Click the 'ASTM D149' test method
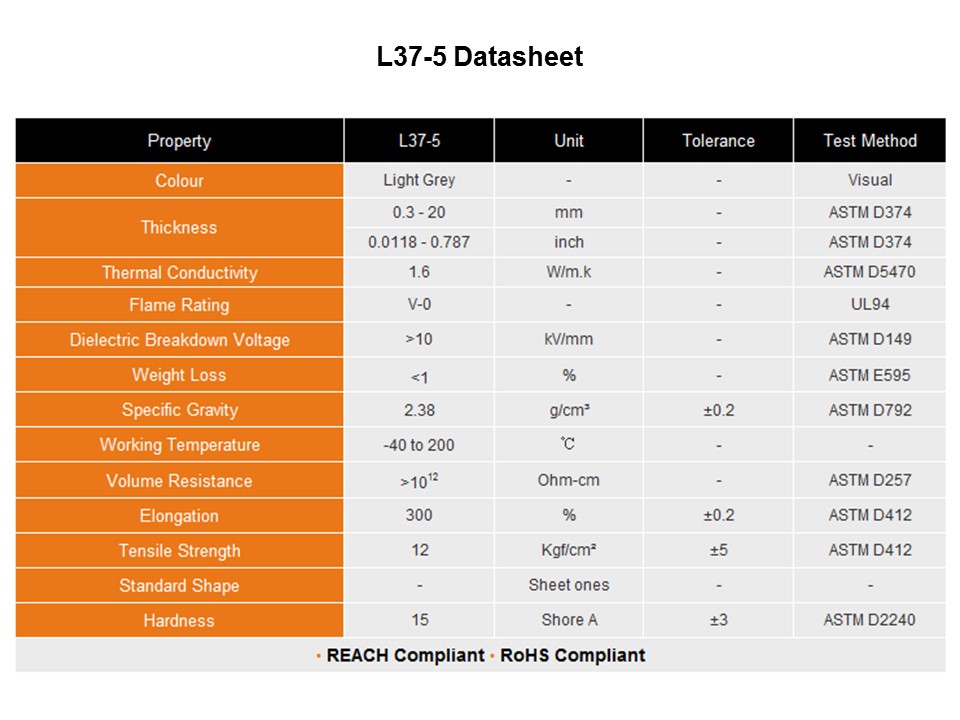 tap(870, 339)
